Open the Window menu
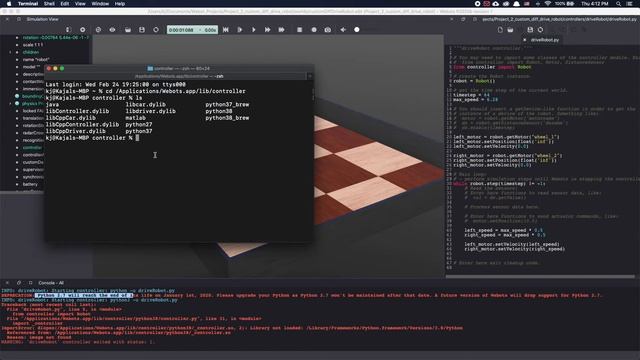 [100, 4]
